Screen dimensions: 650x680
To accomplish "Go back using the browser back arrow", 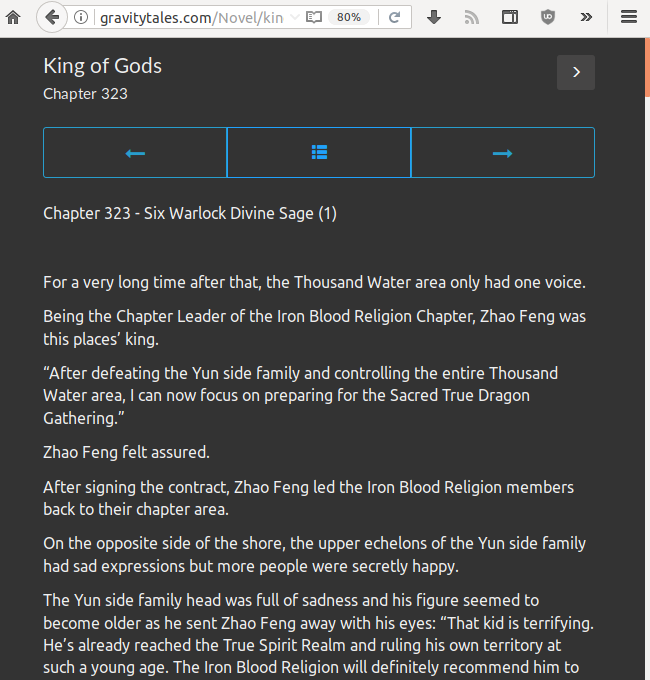I will tap(52, 17).
